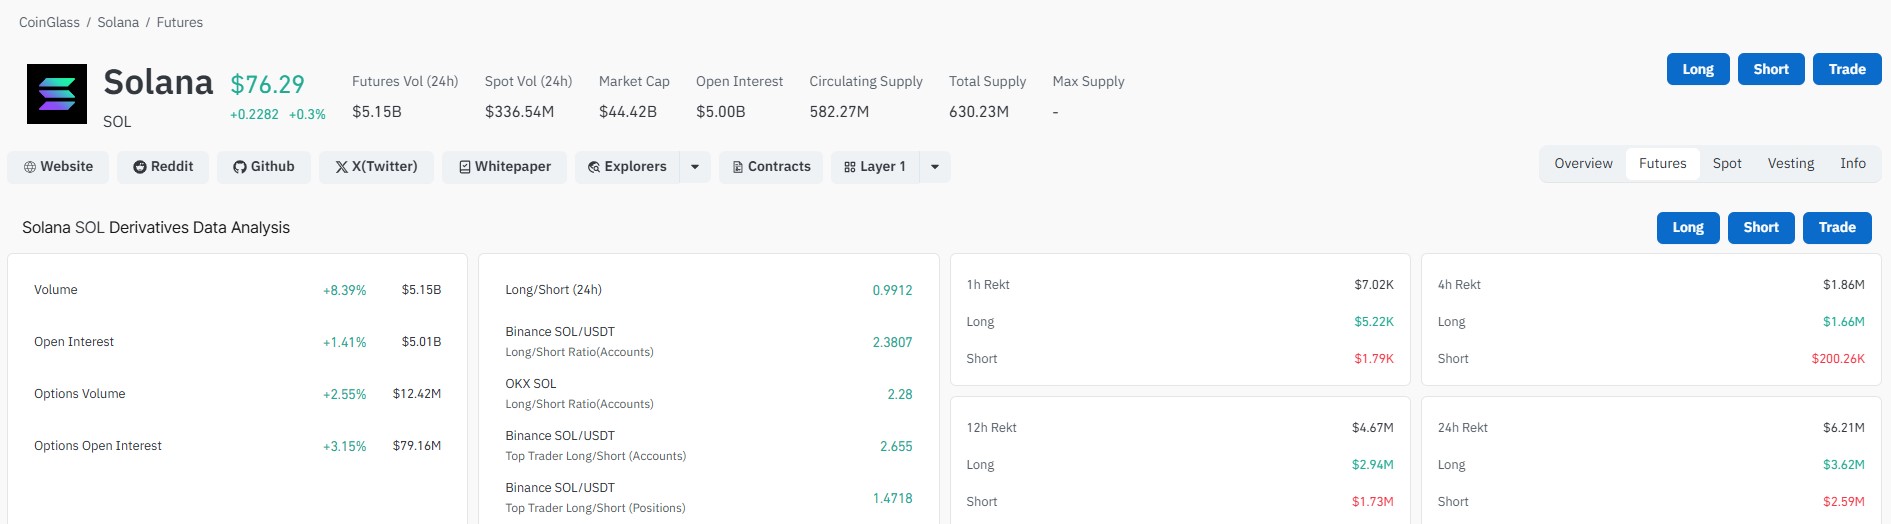This screenshot has width=1891, height=524.
Task: Click 1h Rekt Short value $1.79K
Action: point(1374,359)
